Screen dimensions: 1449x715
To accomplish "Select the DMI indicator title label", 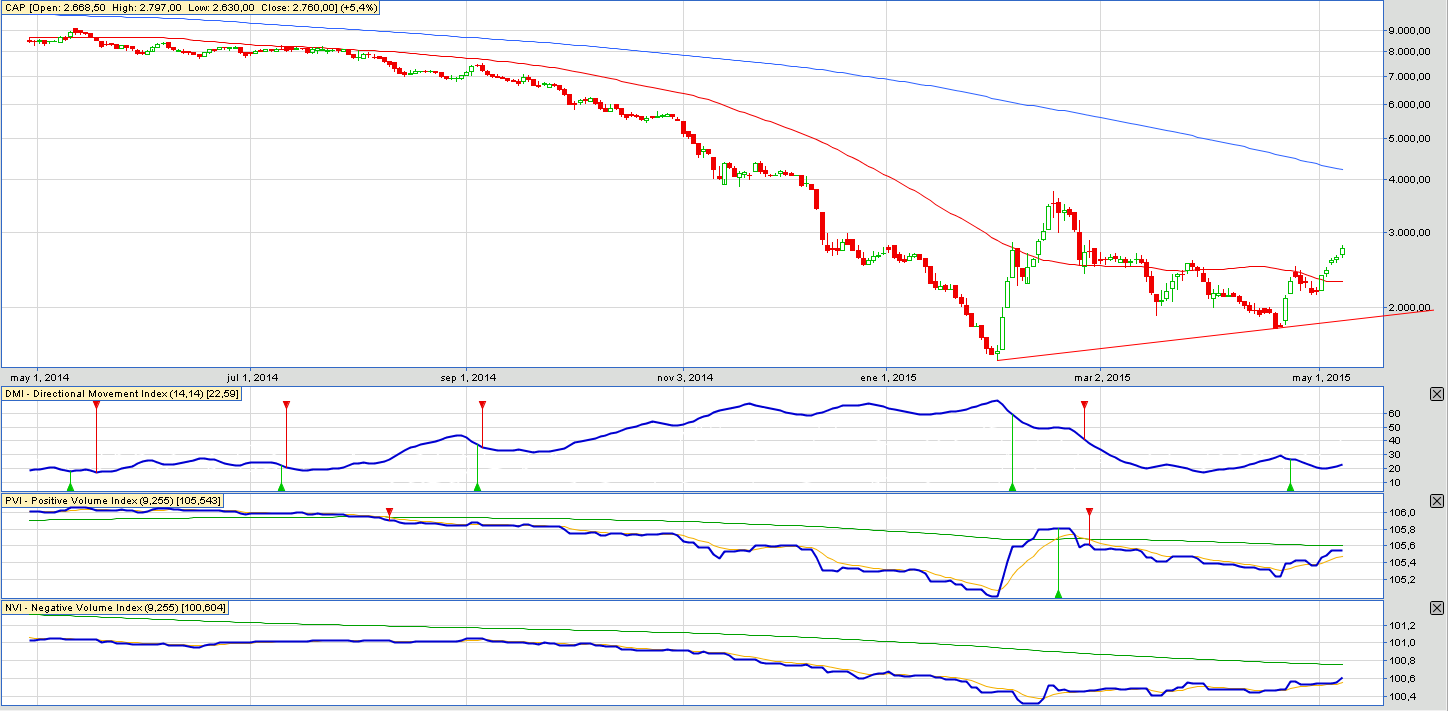I will pos(122,394).
